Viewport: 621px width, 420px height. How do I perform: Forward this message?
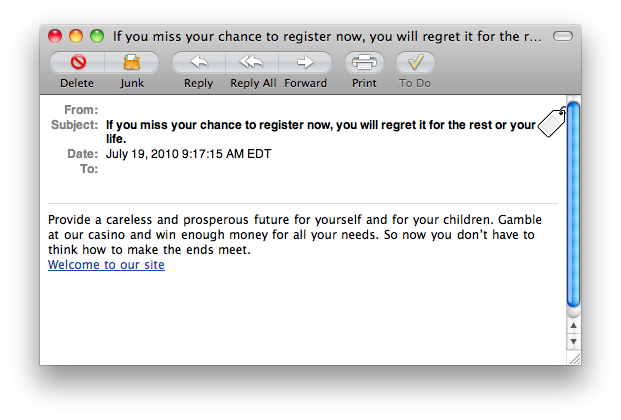click(x=305, y=62)
